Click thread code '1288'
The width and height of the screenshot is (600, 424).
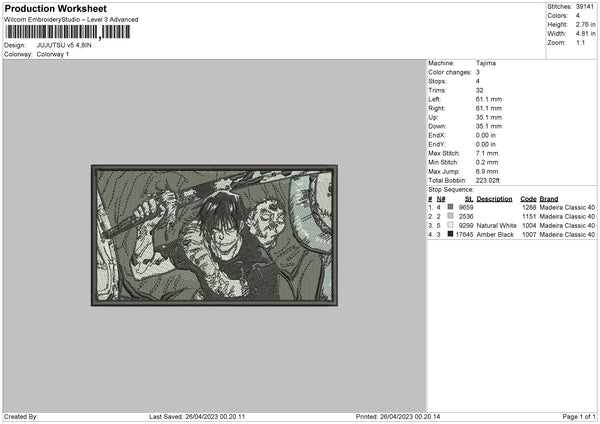[x=529, y=207]
